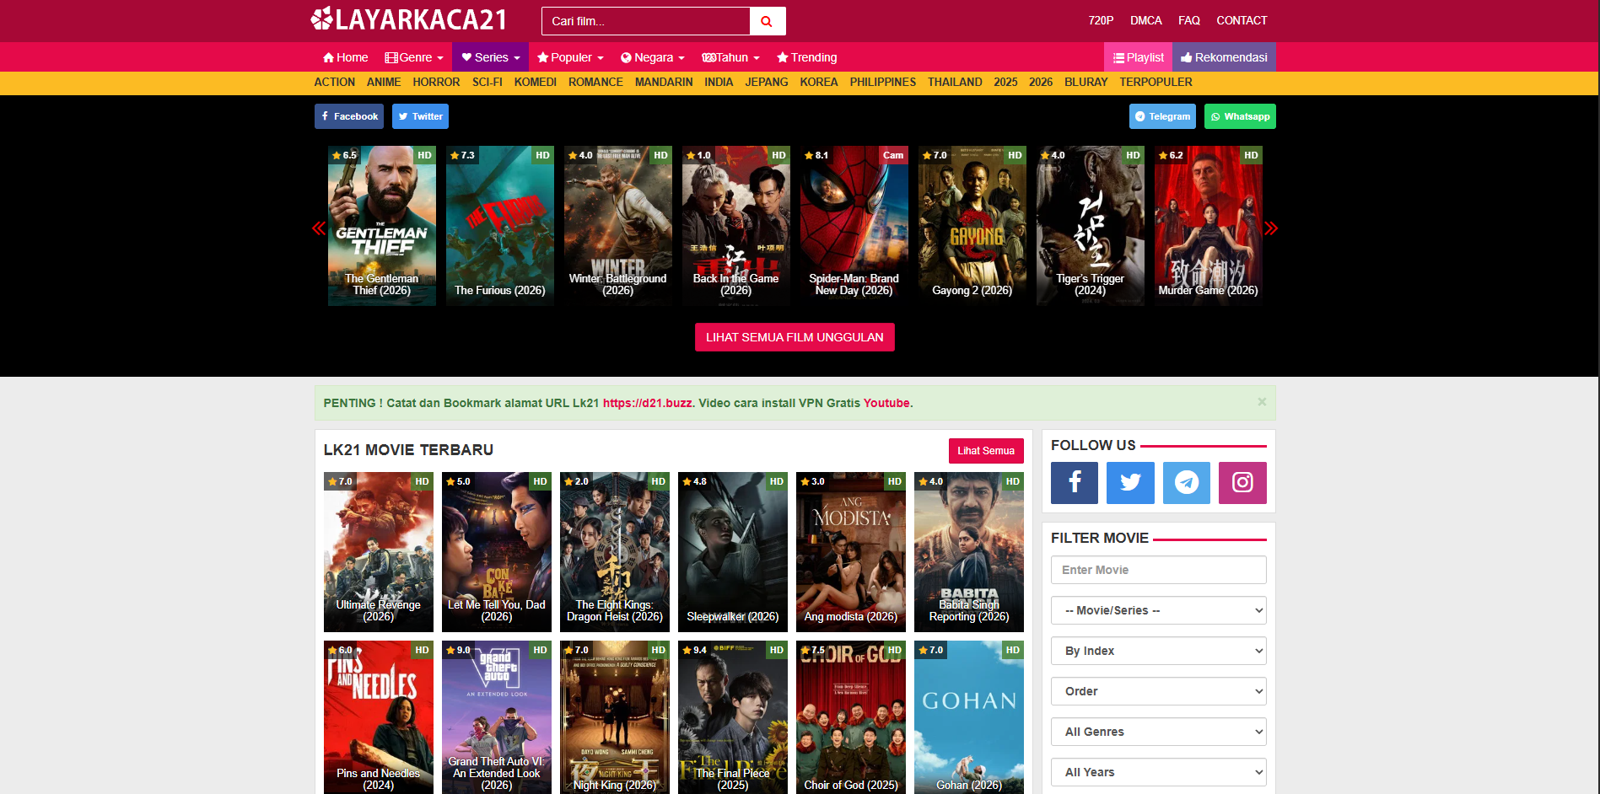
Task: Focus the Cari film search box
Action: tap(646, 21)
